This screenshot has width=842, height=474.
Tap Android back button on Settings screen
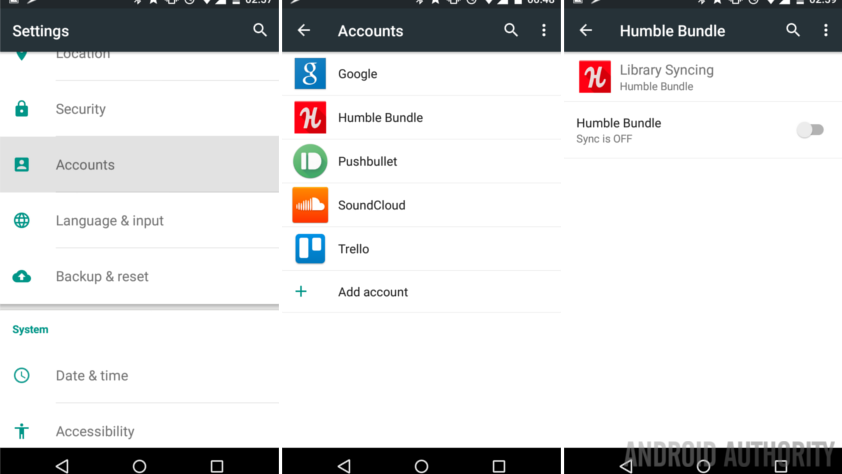62,465
